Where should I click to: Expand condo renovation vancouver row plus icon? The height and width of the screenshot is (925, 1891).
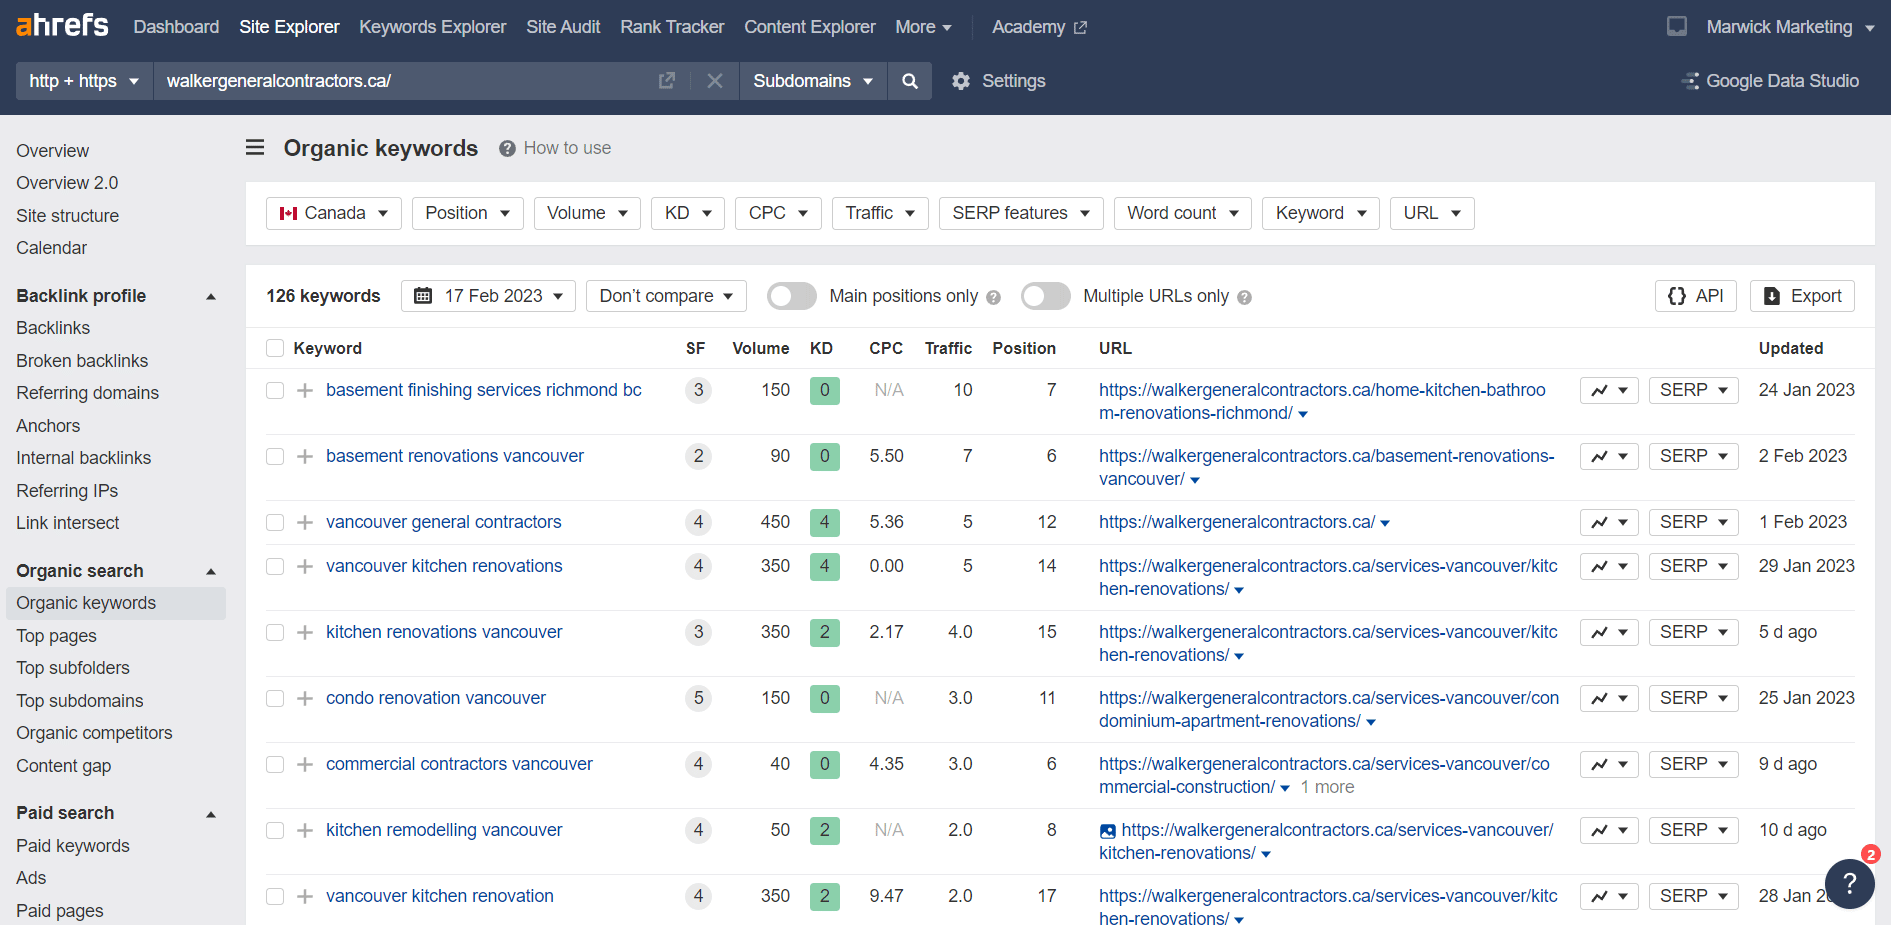(305, 698)
